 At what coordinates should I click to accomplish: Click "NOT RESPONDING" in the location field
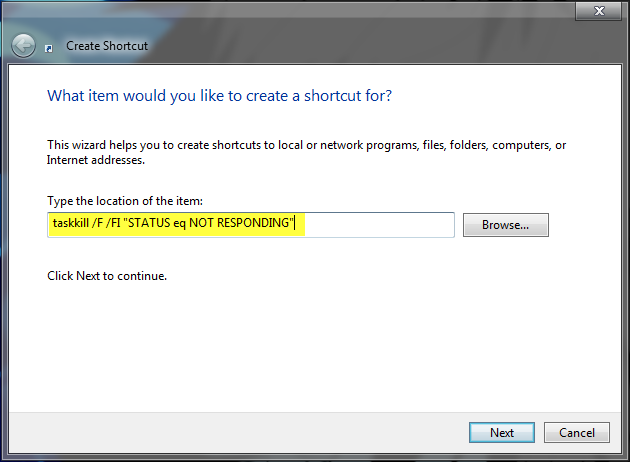click(x=246, y=224)
